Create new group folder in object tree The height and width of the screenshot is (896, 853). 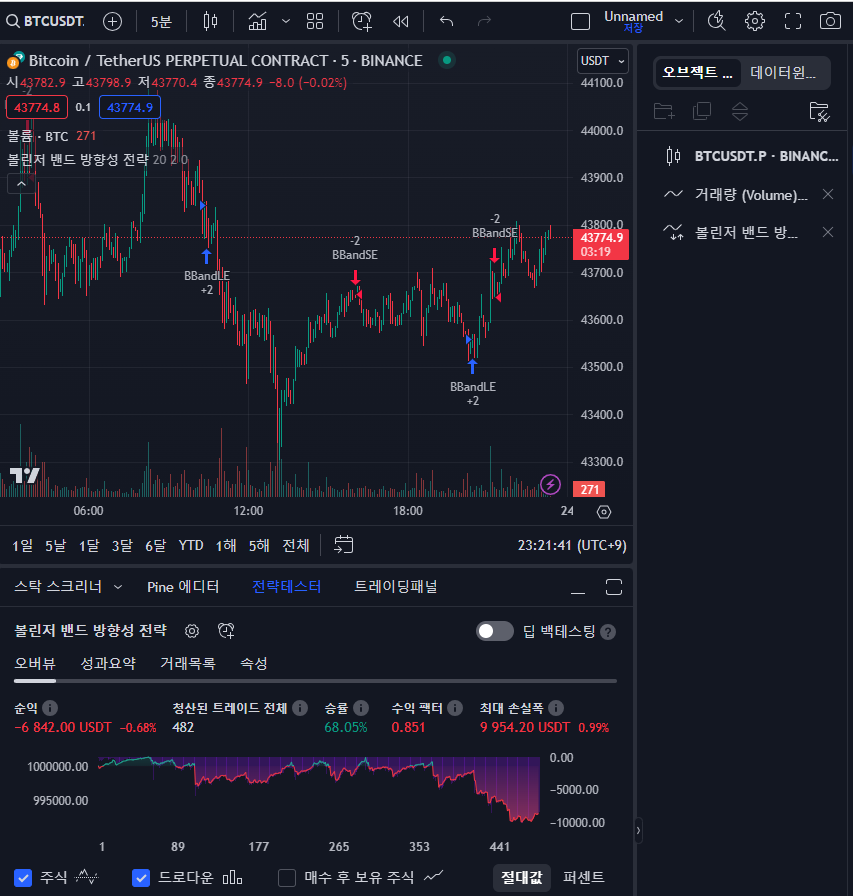[664, 111]
